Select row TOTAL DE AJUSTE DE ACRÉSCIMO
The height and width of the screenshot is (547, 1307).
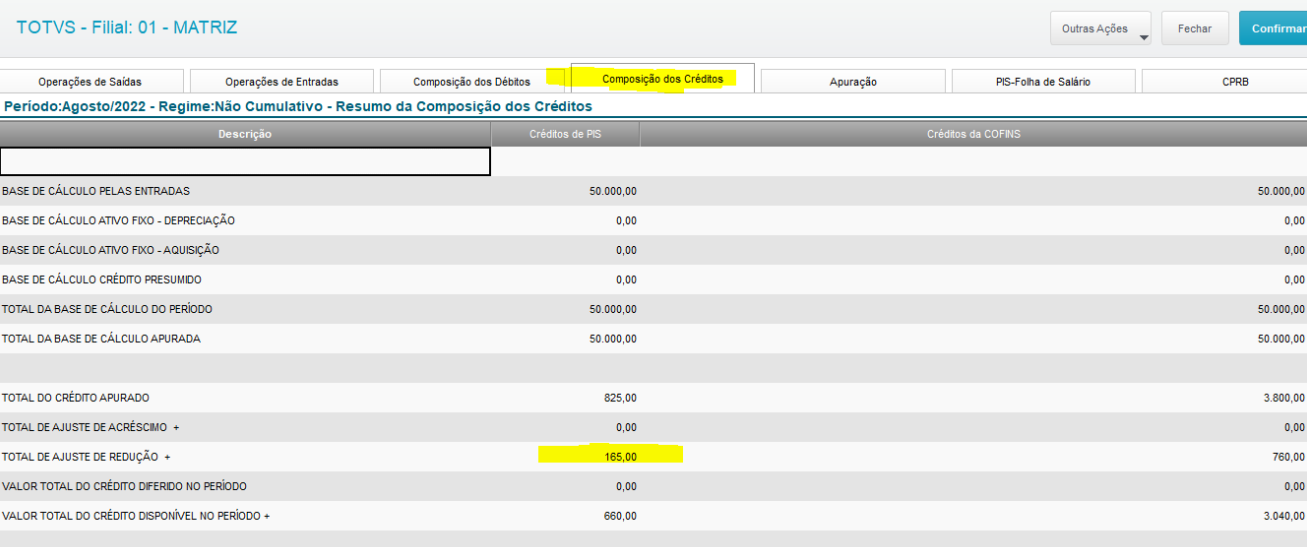(x=653, y=427)
